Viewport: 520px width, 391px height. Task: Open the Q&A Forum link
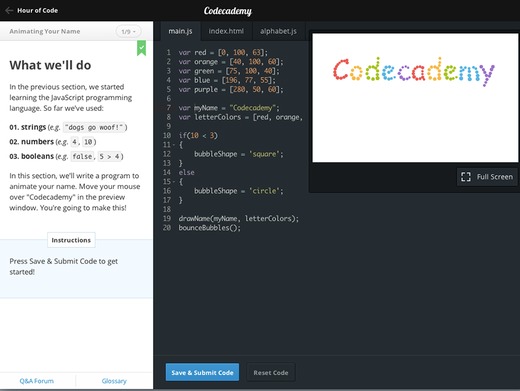pyautogui.click(x=37, y=381)
